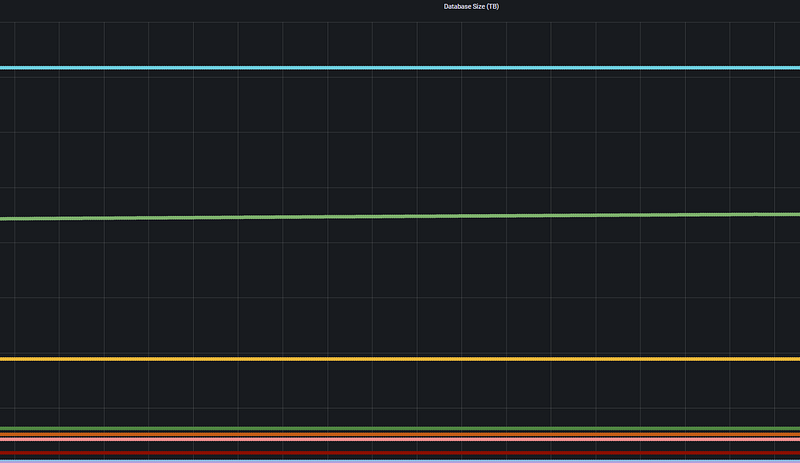Screen dimensions: 800x463
Task: Click the cyan series line near the chart top
Action: coord(400,68)
